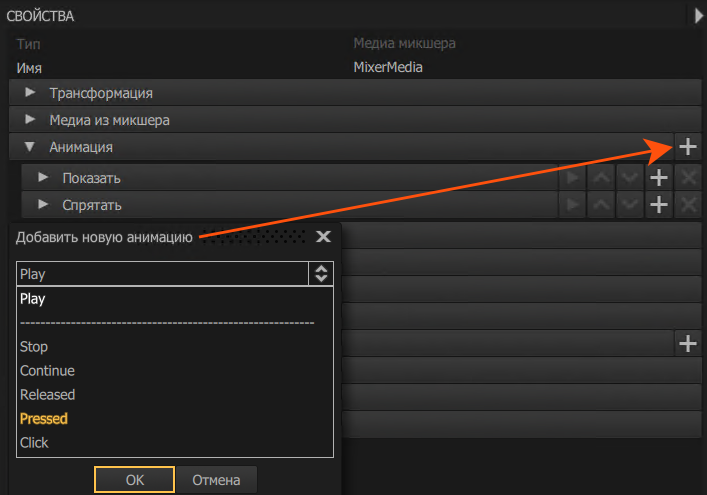Add item using plus in Спрятать row
707x495 pixels.
[659, 205]
